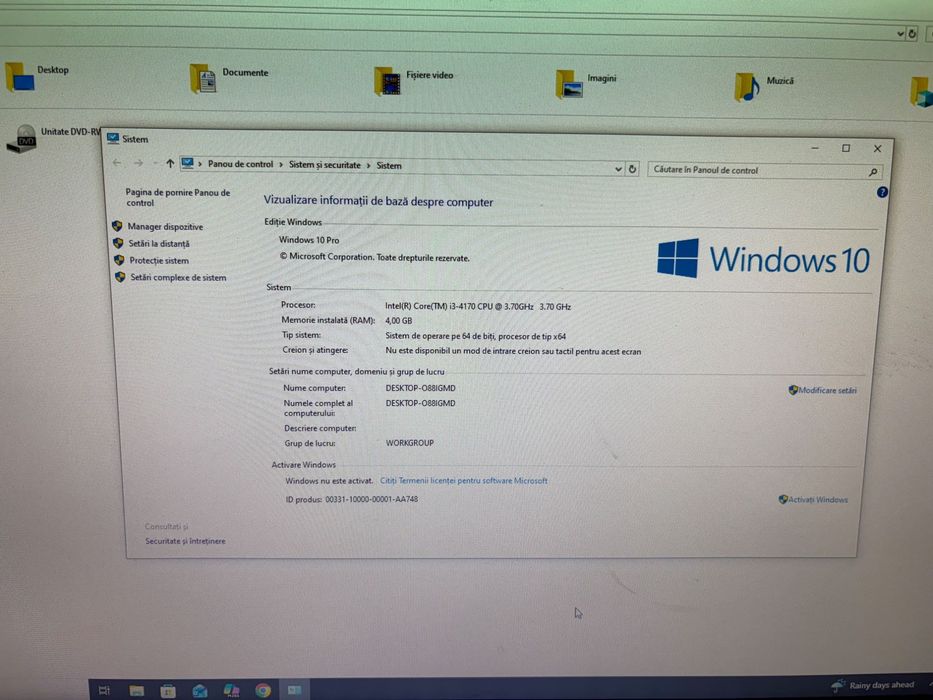Click the Explorer window refresh button
Viewport: 933px width, 700px height.
912,34
